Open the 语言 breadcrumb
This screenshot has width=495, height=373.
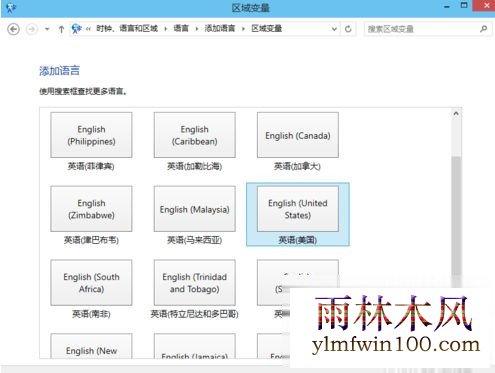click(181, 29)
